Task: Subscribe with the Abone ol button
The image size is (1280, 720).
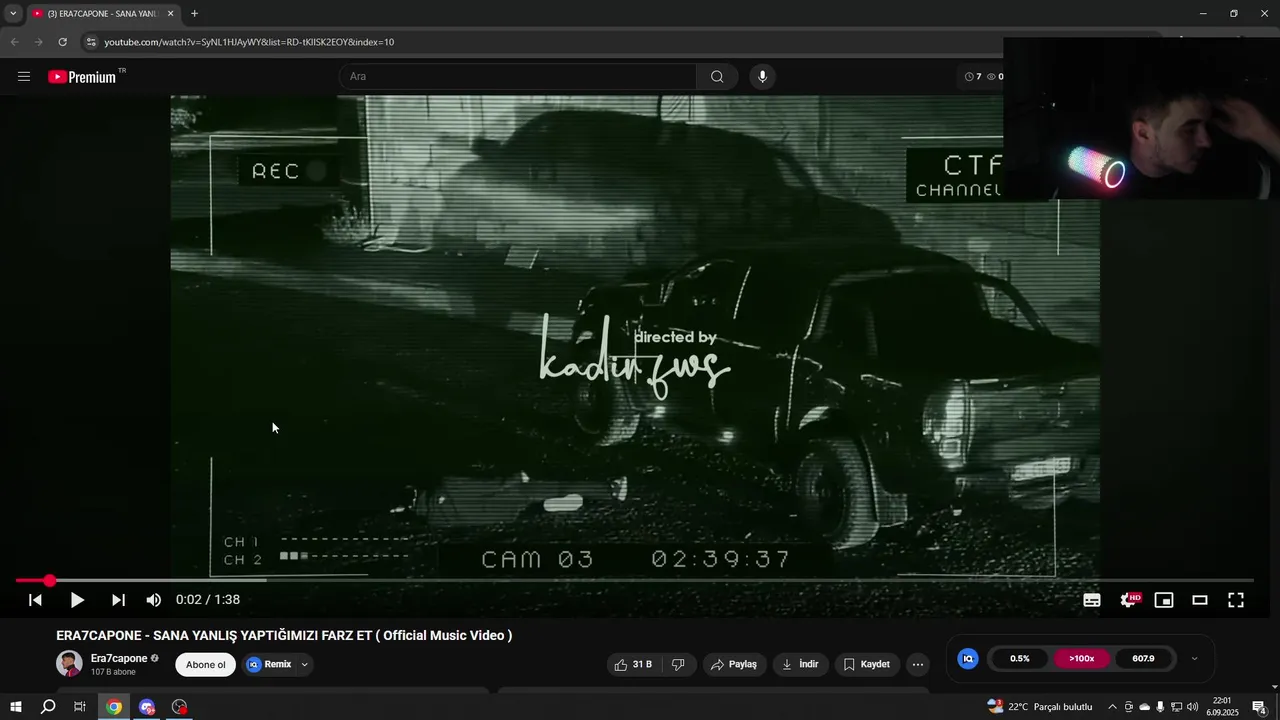Action: [x=206, y=665]
